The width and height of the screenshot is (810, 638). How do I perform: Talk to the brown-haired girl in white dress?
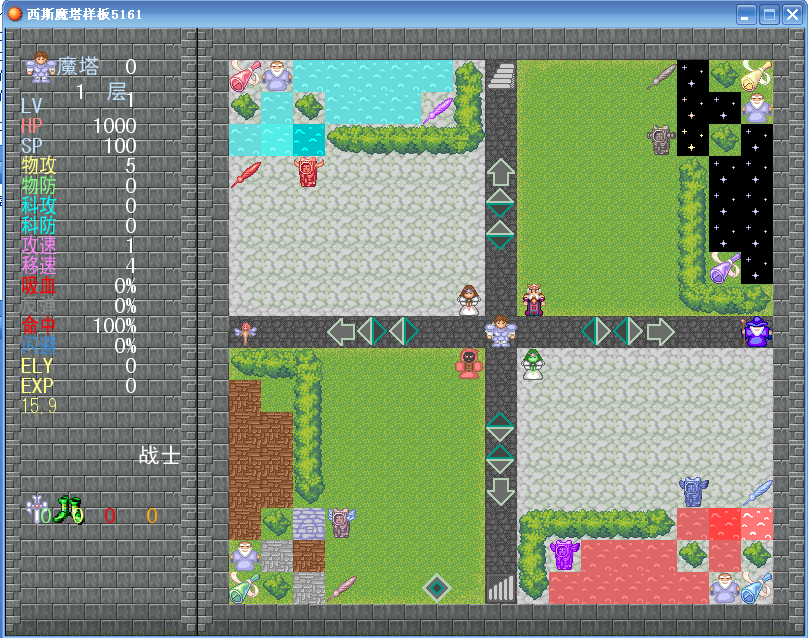(469, 300)
